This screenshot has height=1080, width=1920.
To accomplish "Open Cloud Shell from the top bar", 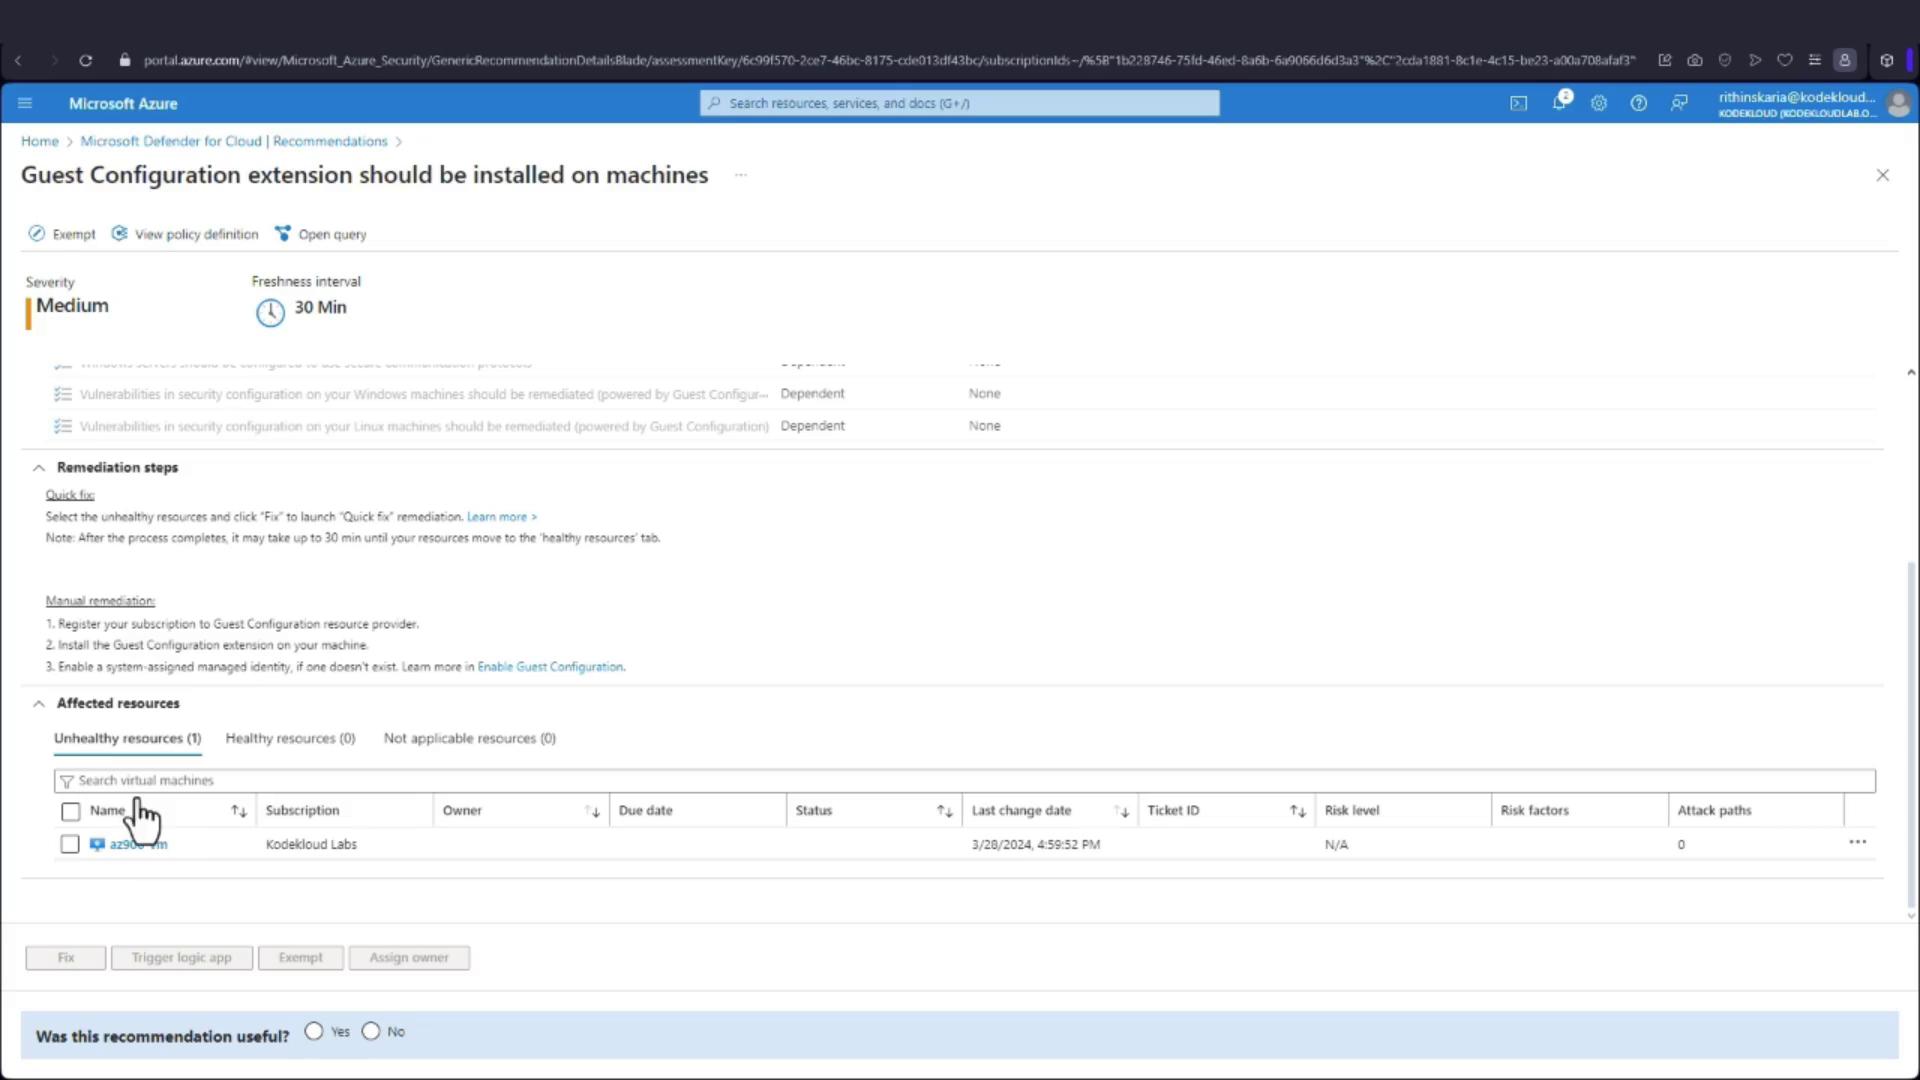I will coord(1518,103).
